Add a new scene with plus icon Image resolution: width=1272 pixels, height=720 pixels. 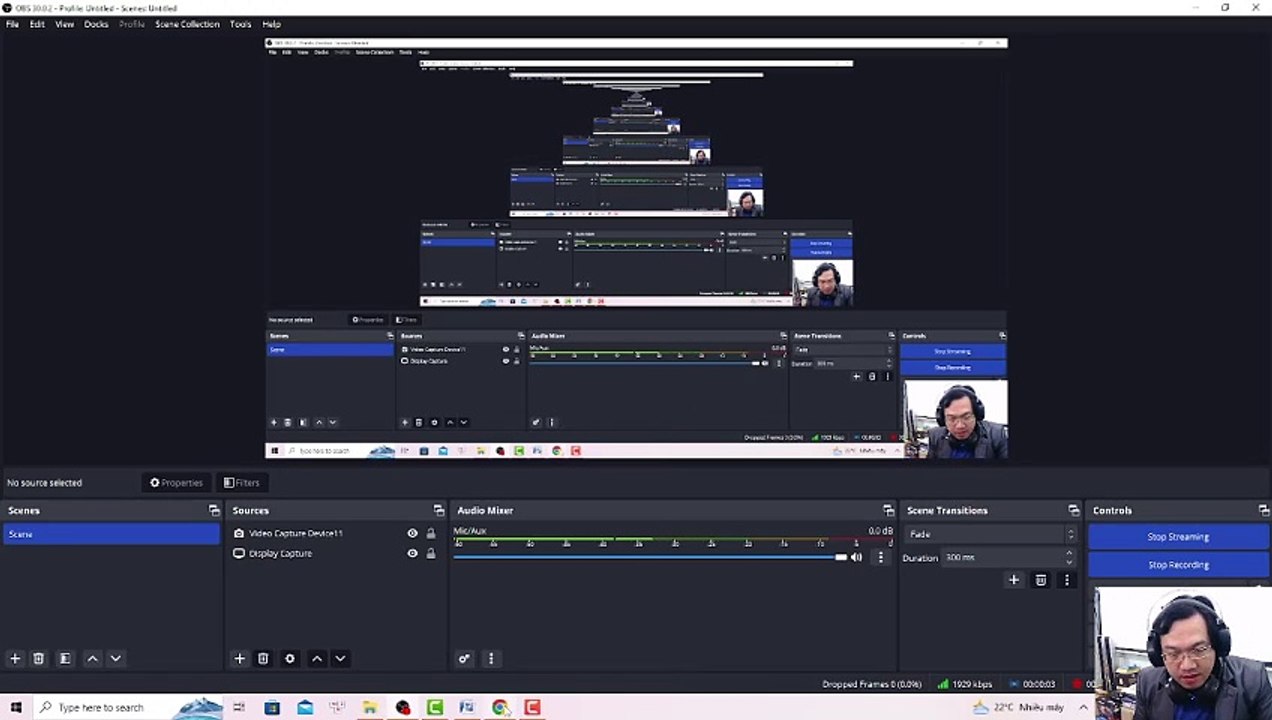point(15,658)
